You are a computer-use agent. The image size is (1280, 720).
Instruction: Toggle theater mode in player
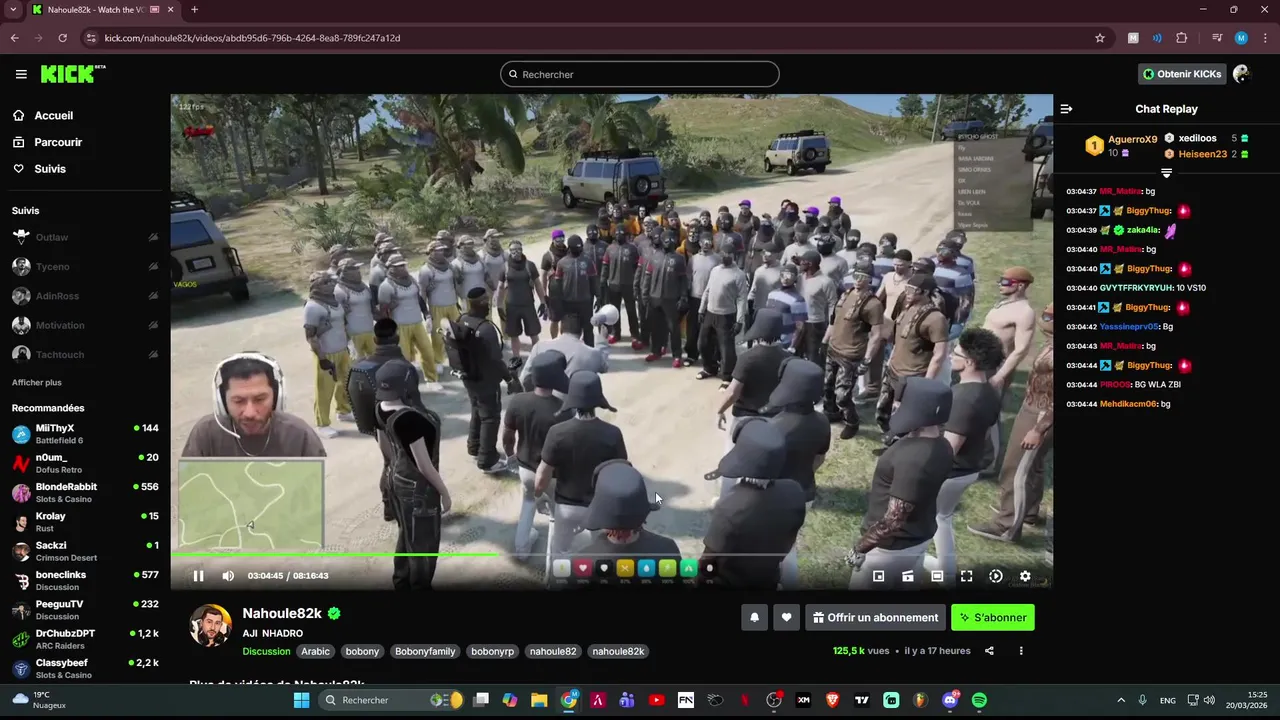(937, 576)
